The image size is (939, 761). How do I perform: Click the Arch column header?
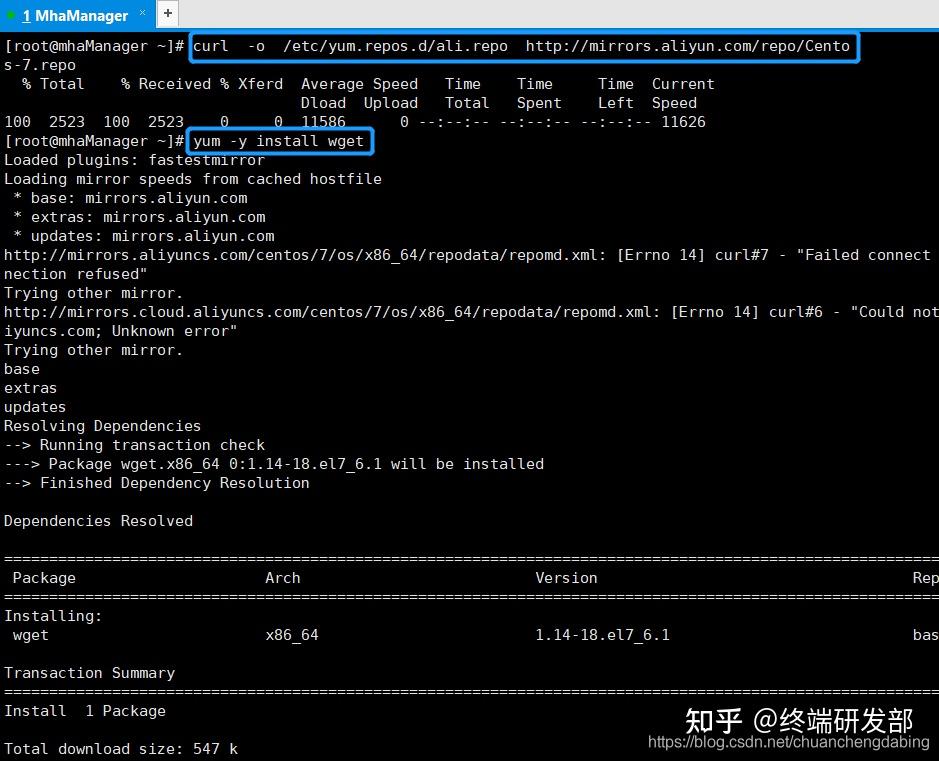tap(283, 577)
